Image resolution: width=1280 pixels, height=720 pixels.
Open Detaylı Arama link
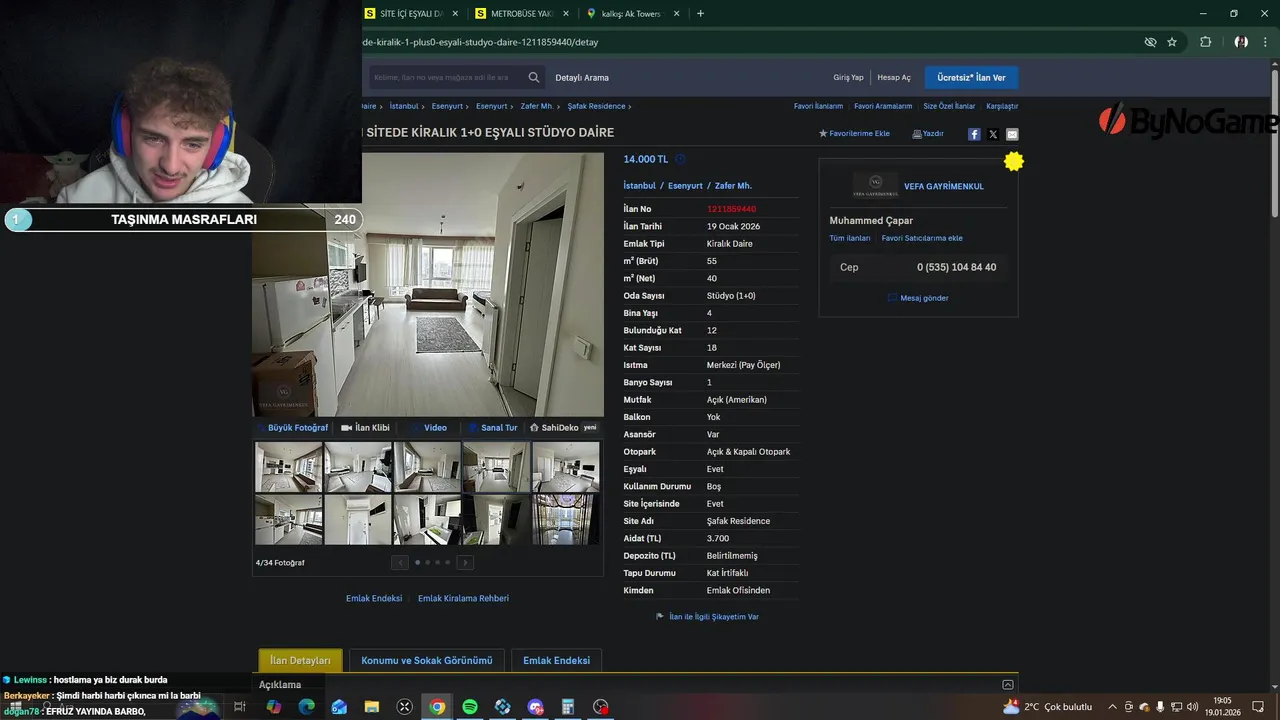tap(582, 77)
